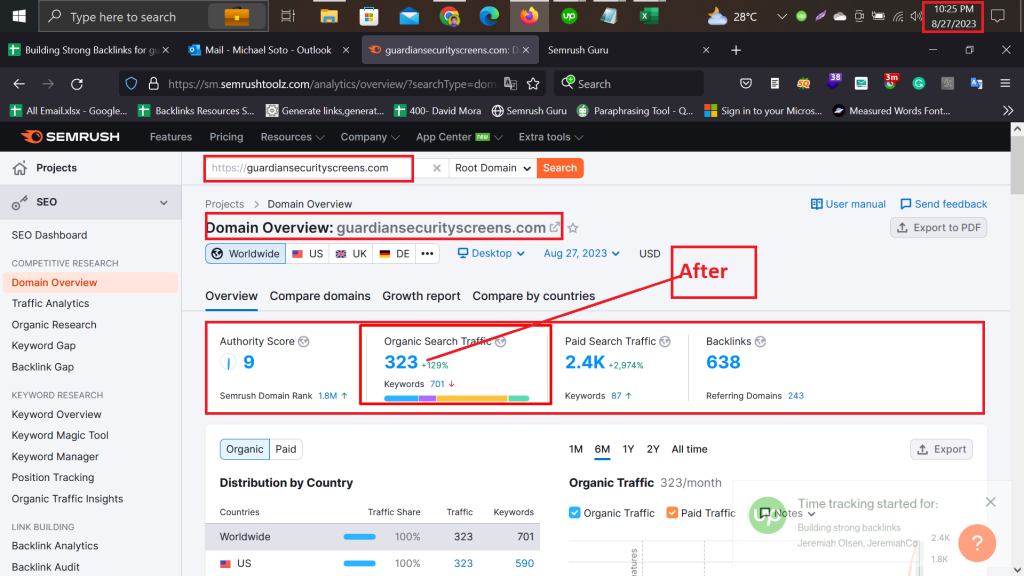
Task: Select the 1M time range
Action: click(x=575, y=449)
